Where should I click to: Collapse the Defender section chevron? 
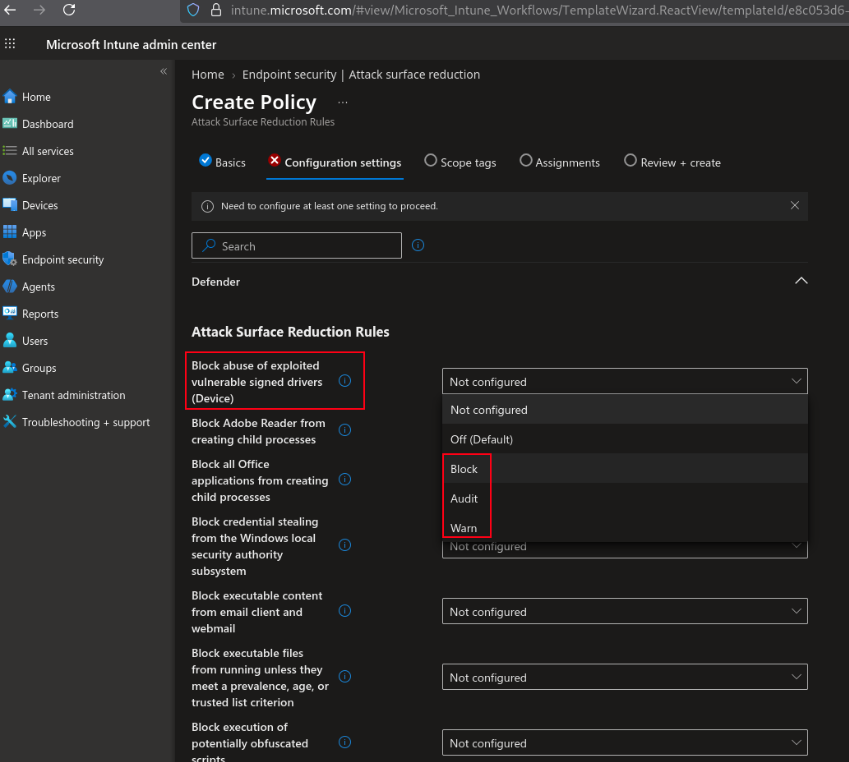click(x=801, y=281)
